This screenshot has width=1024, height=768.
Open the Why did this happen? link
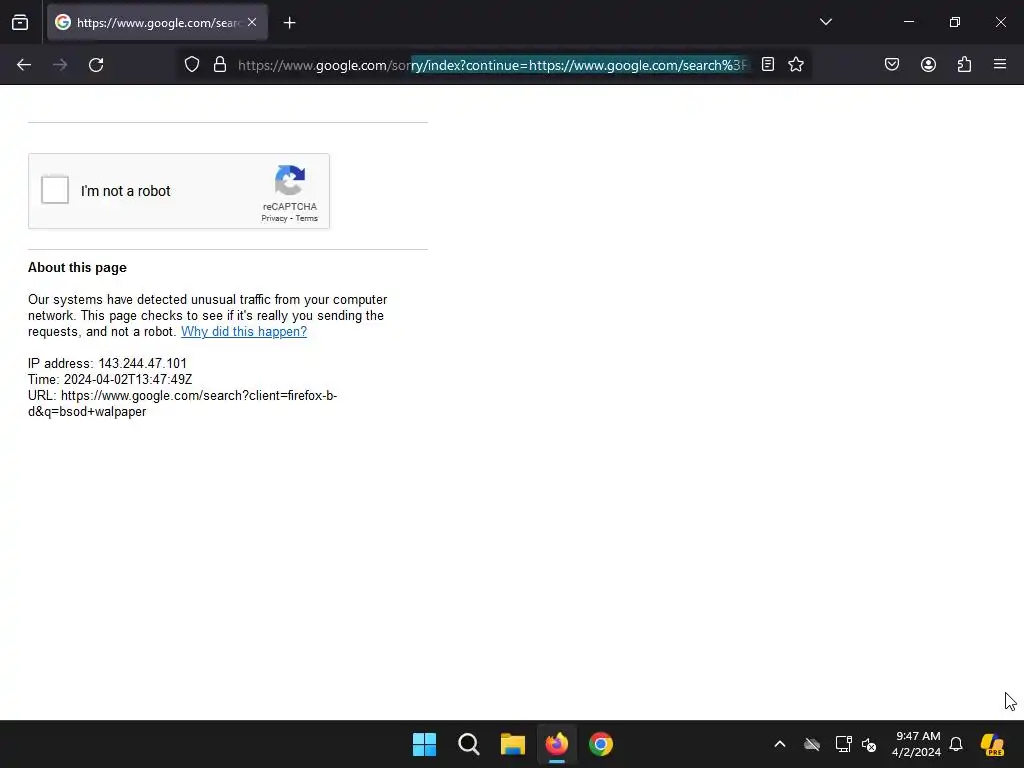(x=244, y=331)
